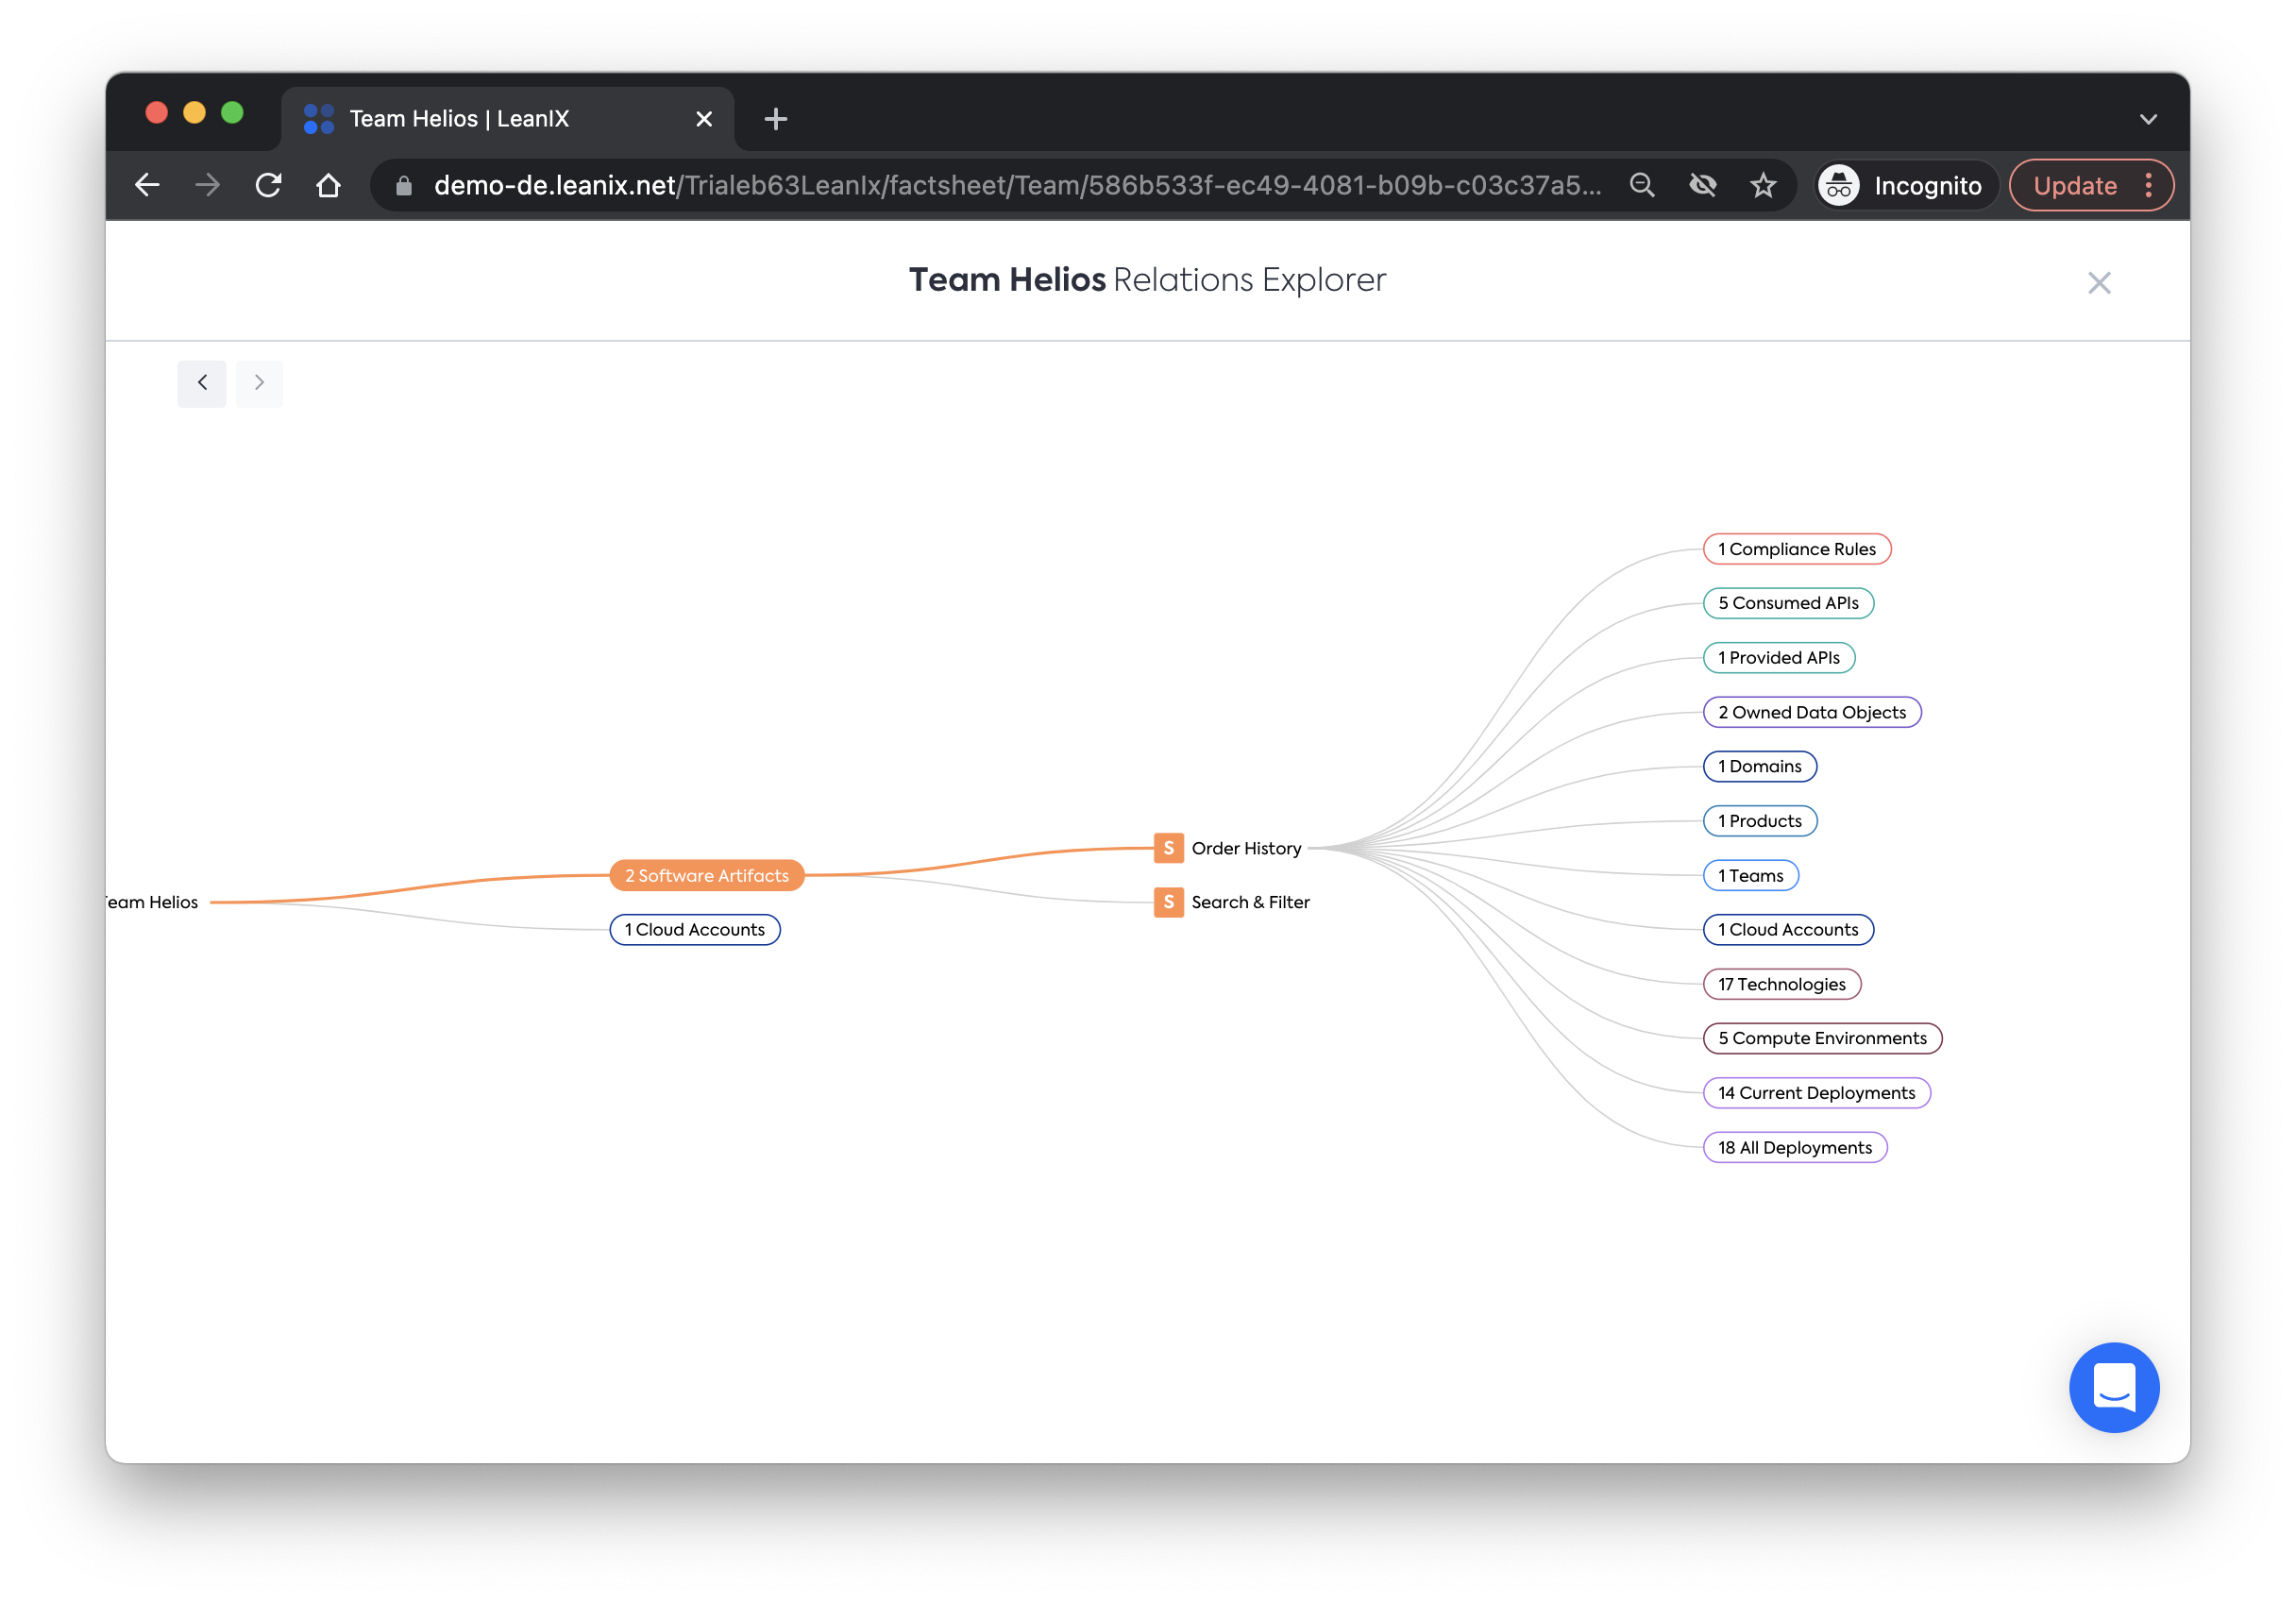Close the Relations Explorer panel
The width and height of the screenshot is (2296, 1603).
pyautogui.click(x=2098, y=283)
